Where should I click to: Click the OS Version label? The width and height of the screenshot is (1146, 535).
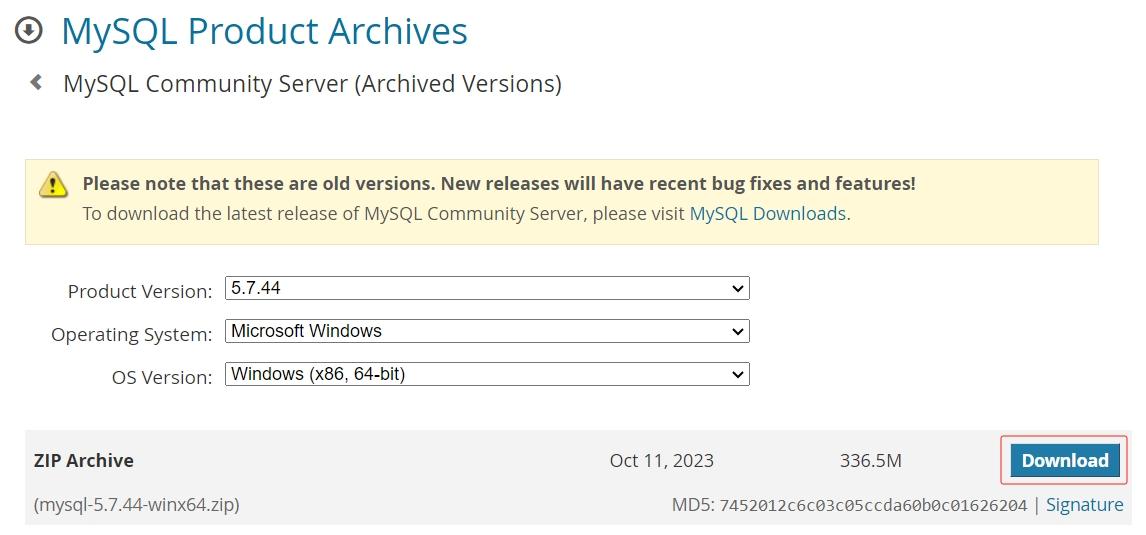(162, 378)
